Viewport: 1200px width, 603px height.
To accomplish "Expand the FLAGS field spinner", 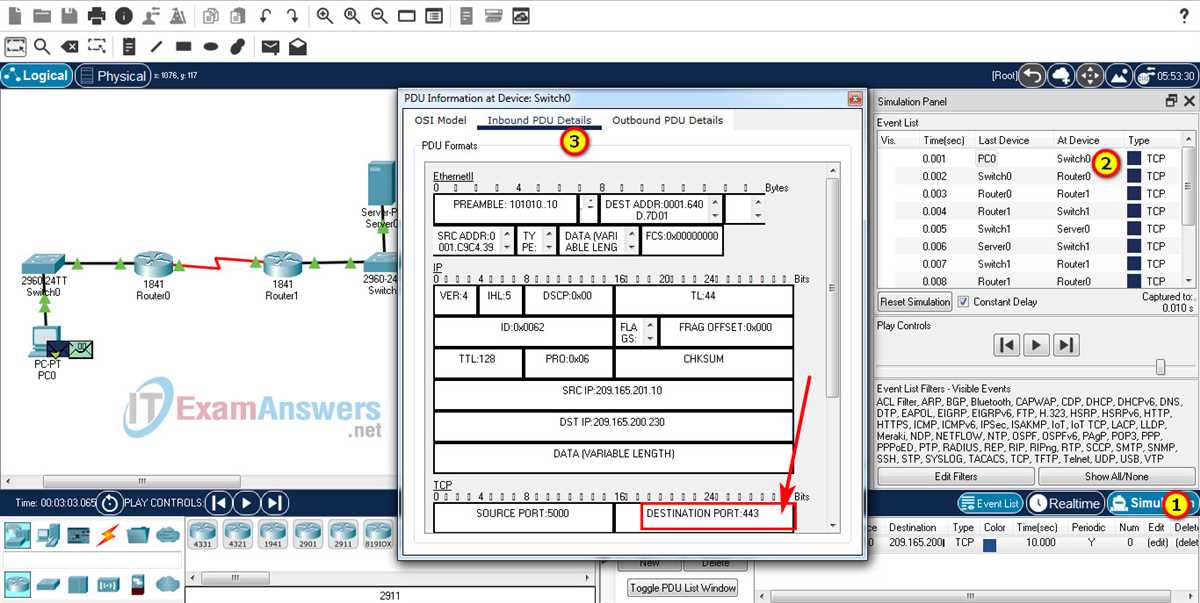I will tap(650, 331).
